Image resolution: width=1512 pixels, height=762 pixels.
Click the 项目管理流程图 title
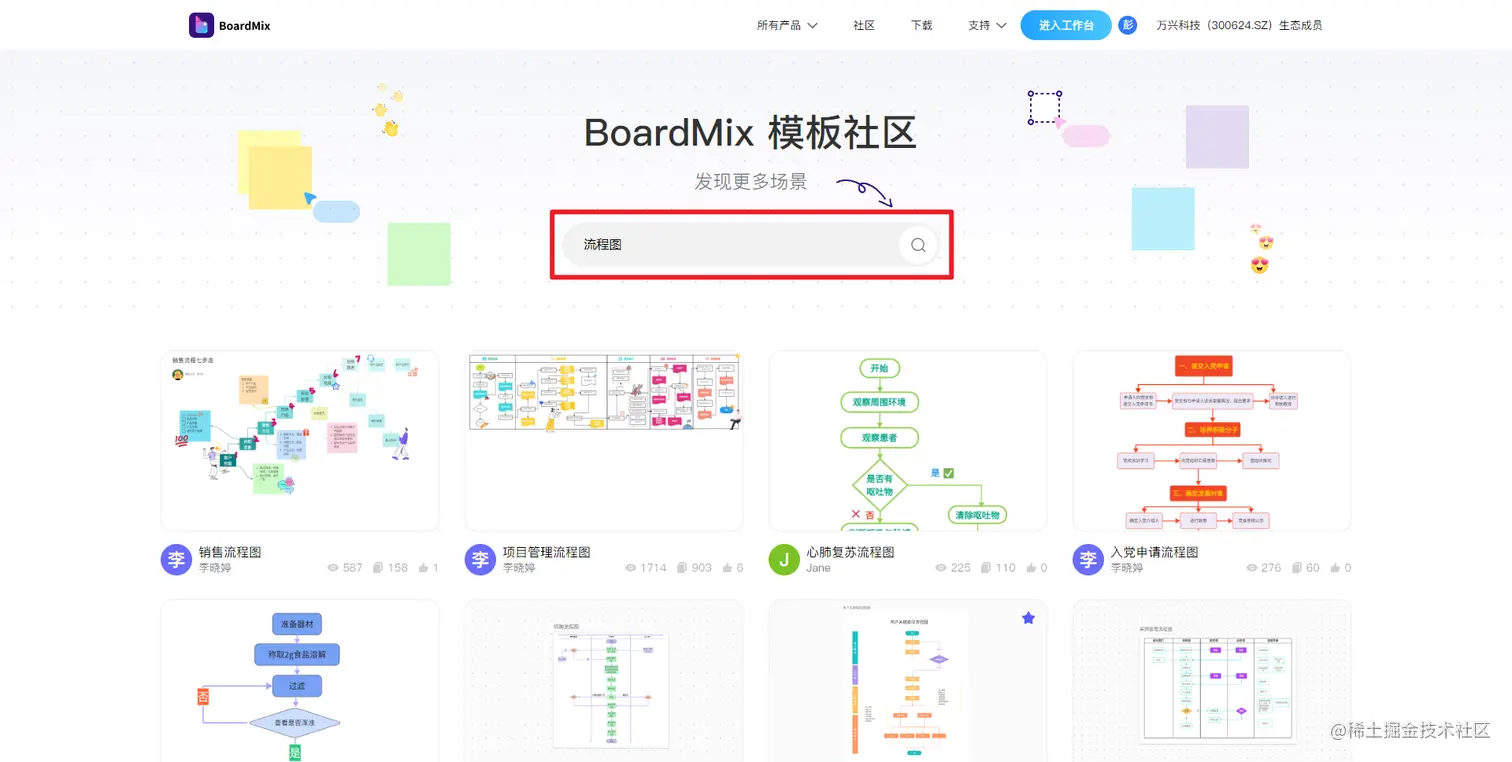[x=547, y=552]
